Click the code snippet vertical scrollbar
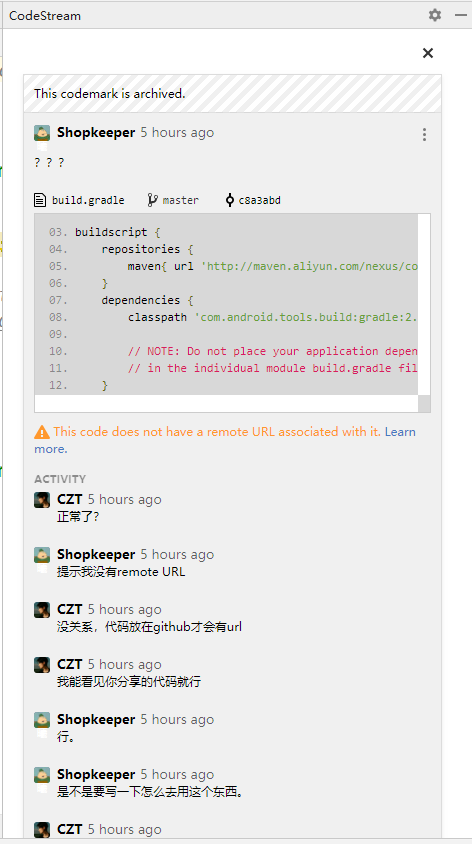 pyautogui.click(x=424, y=304)
